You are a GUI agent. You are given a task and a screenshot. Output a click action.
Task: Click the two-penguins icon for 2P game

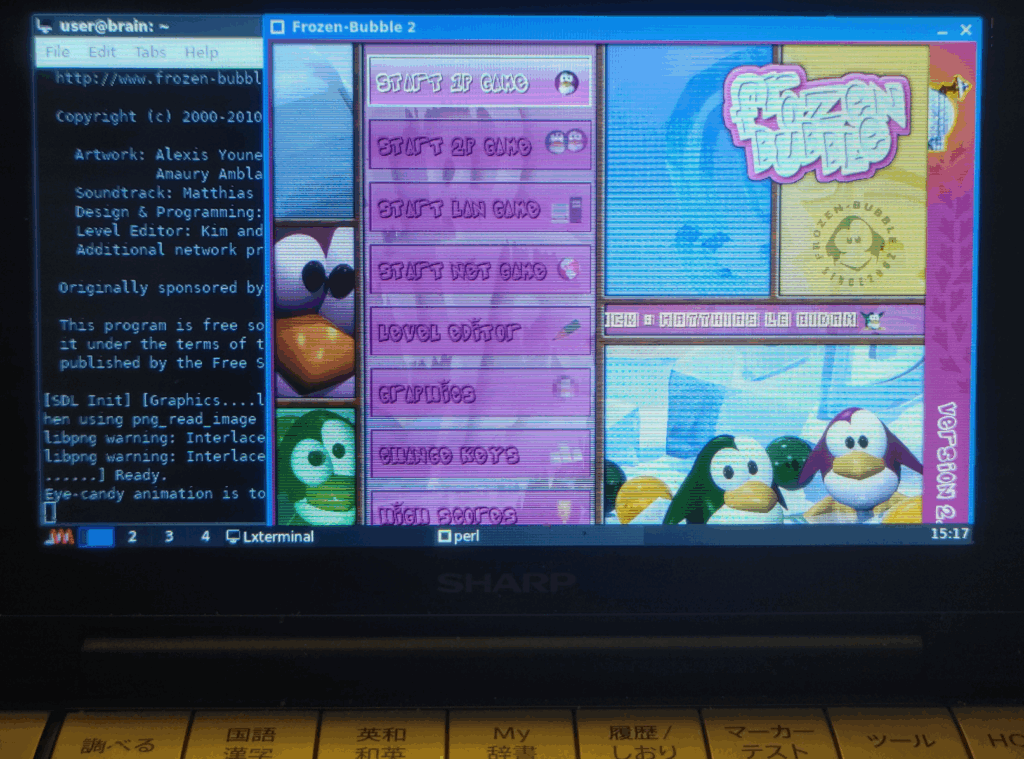pyautogui.click(x=564, y=144)
